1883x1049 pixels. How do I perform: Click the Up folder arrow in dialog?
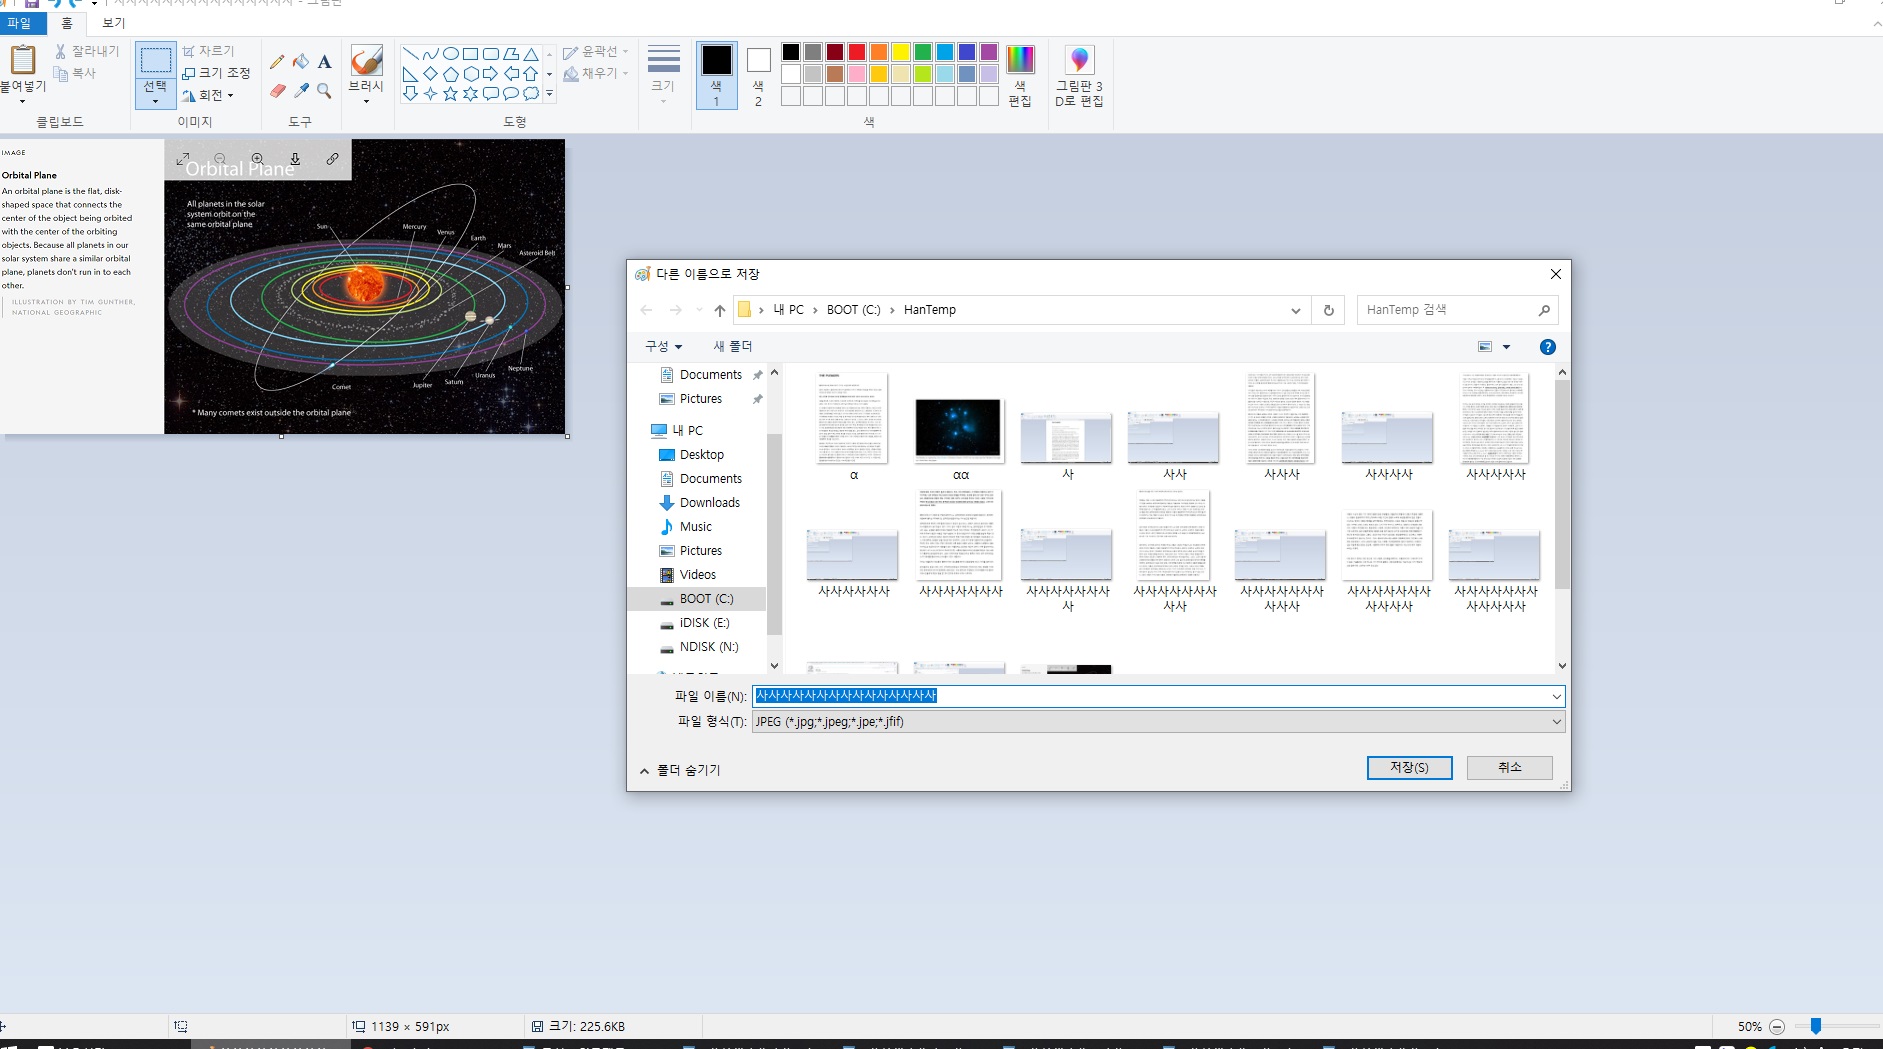tap(719, 311)
